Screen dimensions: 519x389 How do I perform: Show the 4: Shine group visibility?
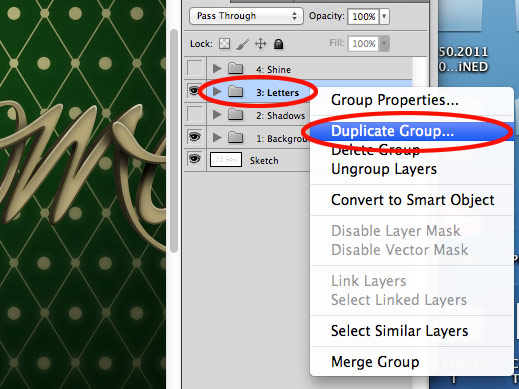195,68
